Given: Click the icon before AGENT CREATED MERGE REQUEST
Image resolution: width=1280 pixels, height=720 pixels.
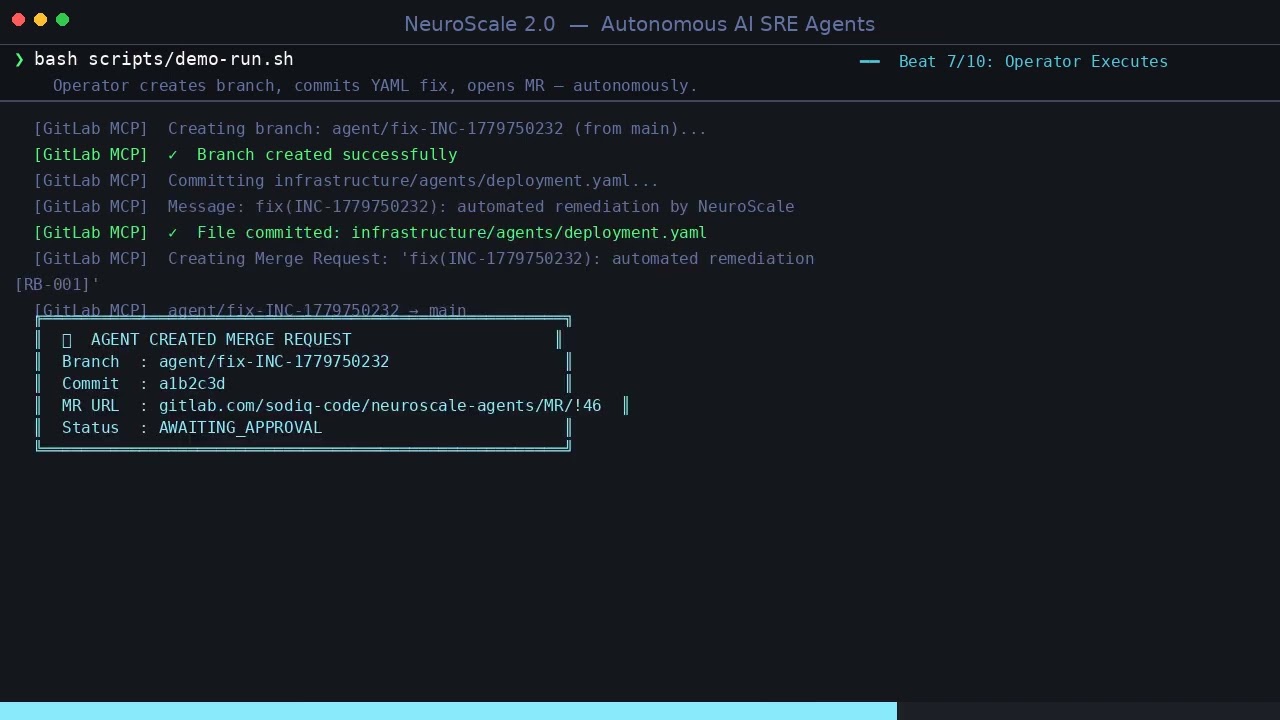Looking at the screenshot, I should click(x=67, y=340).
